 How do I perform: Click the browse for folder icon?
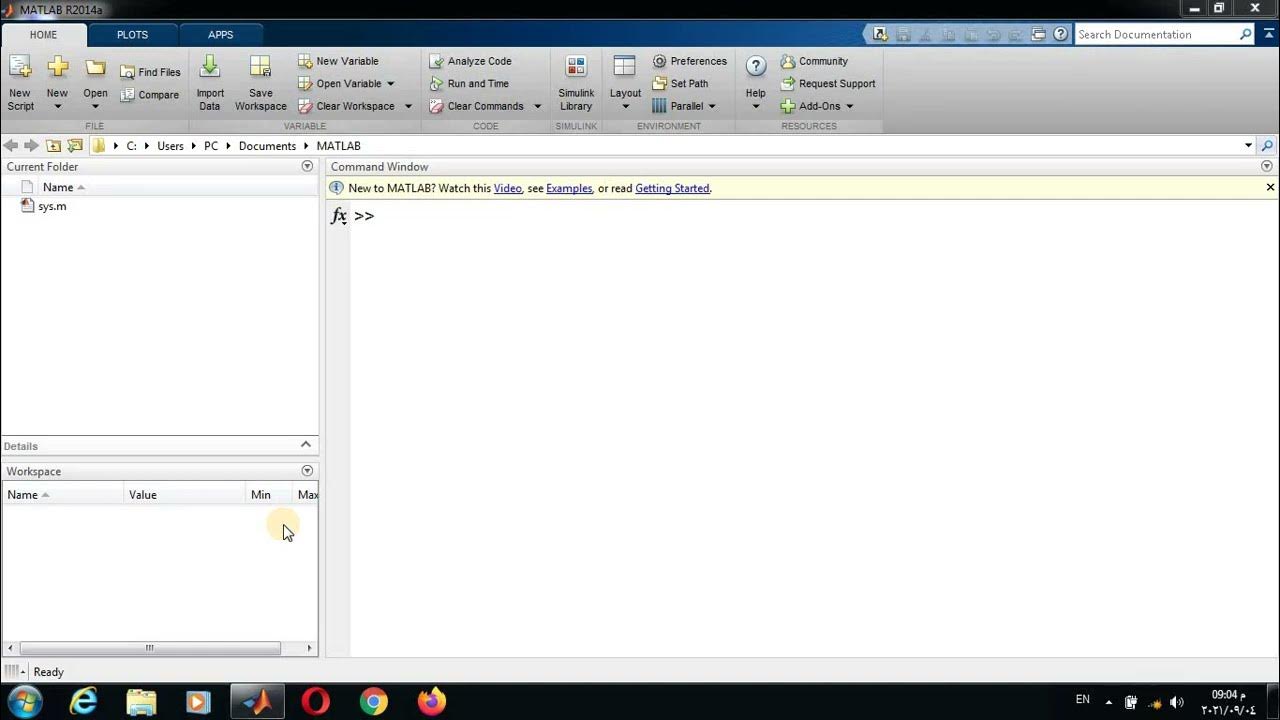[74, 146]
